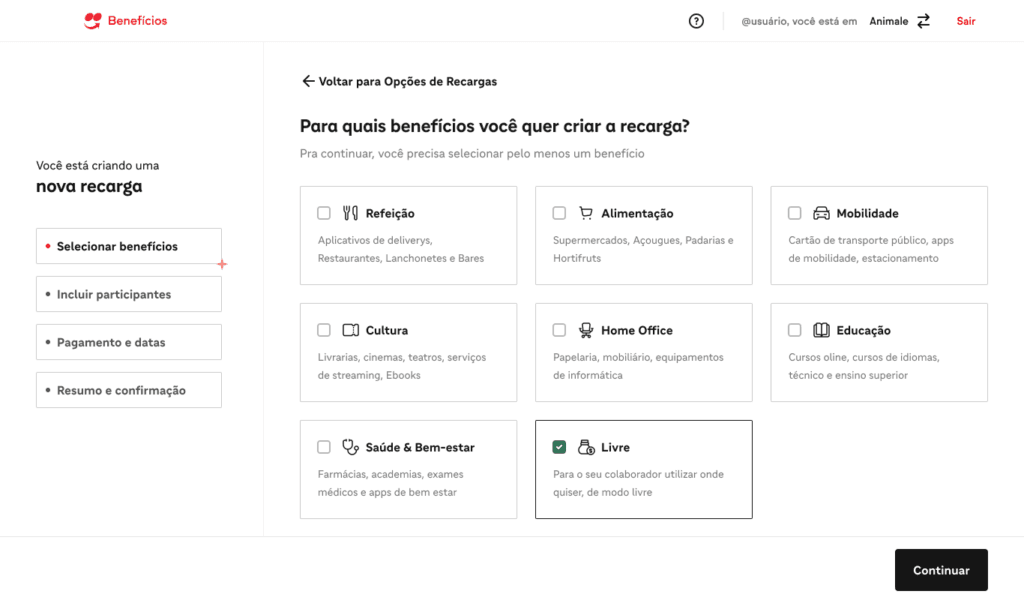The height and width of the screenshot is (603, 1024).
Task: Click the Mobilidade card description text
Action: [871, 249]
